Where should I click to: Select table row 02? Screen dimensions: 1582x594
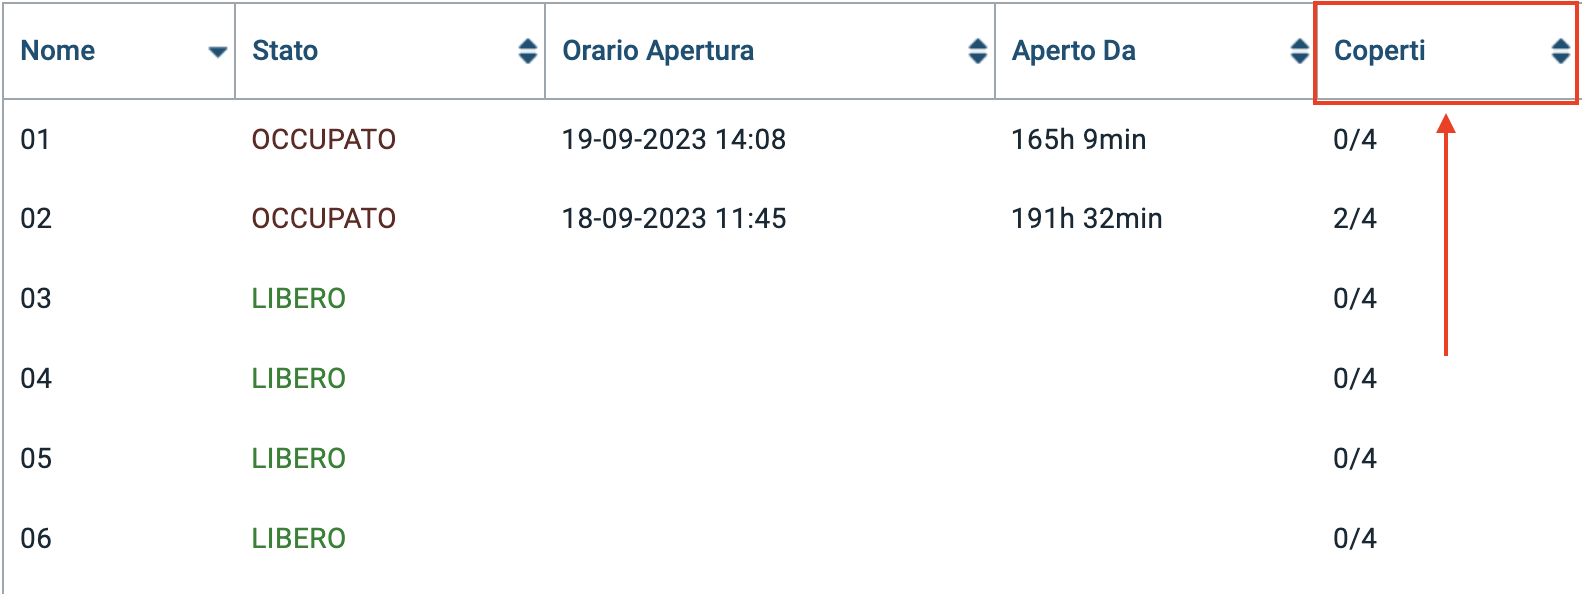click(x=36, y=218)
